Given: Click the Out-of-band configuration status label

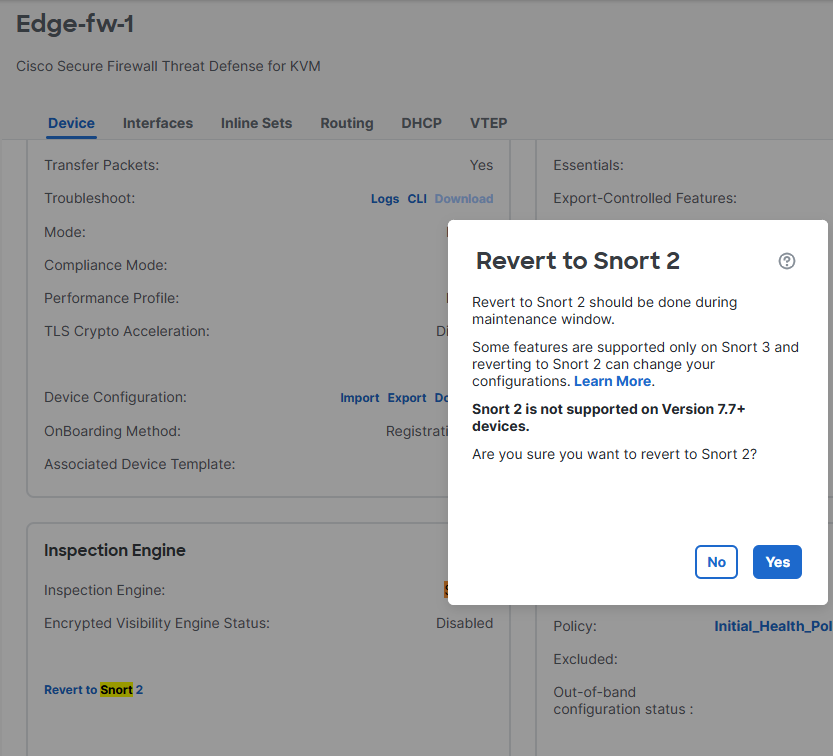Looking at the screenshot, I should pyautogui.click(x=623, y=701).
